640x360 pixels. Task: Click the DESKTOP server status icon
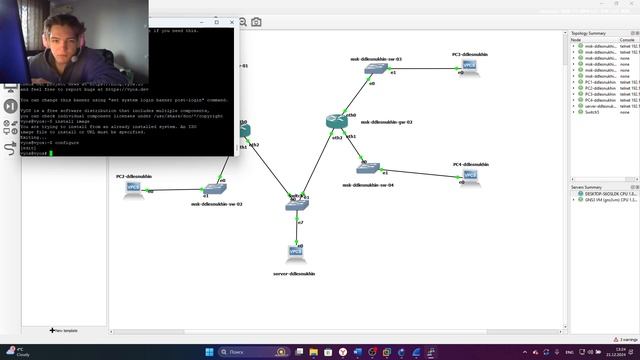click(580, 194)
